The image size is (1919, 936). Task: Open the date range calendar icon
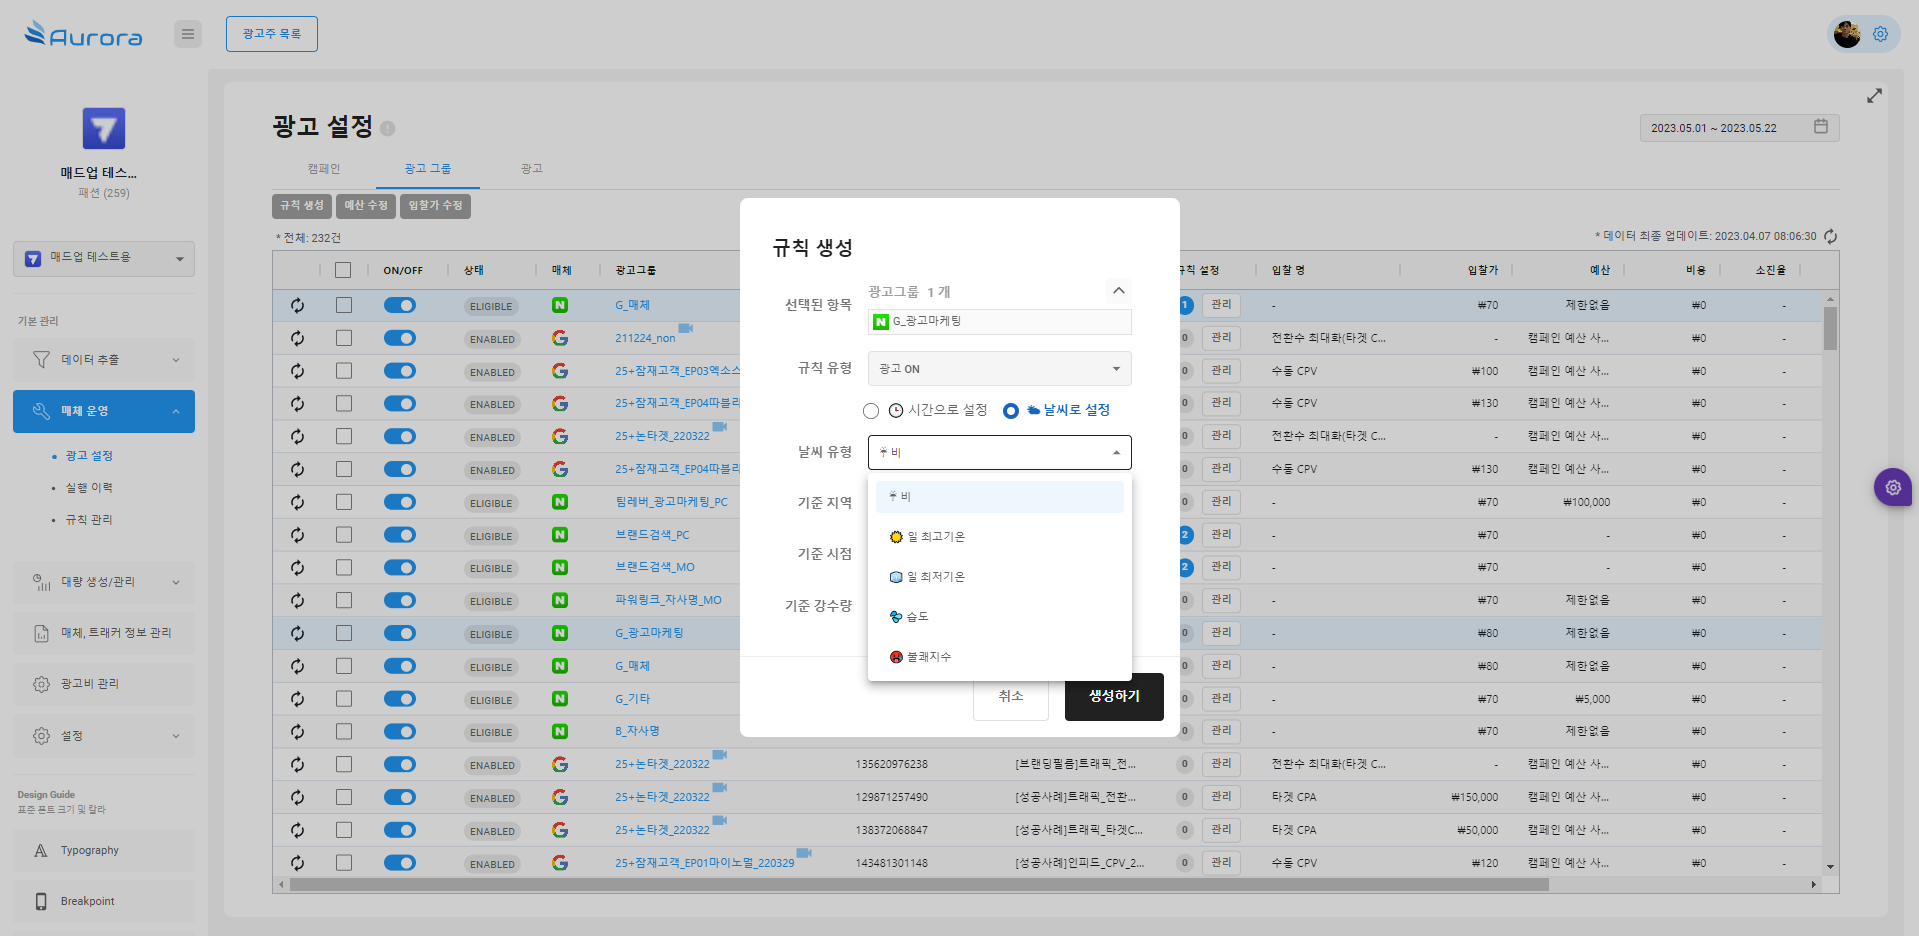coord(1820,127)
